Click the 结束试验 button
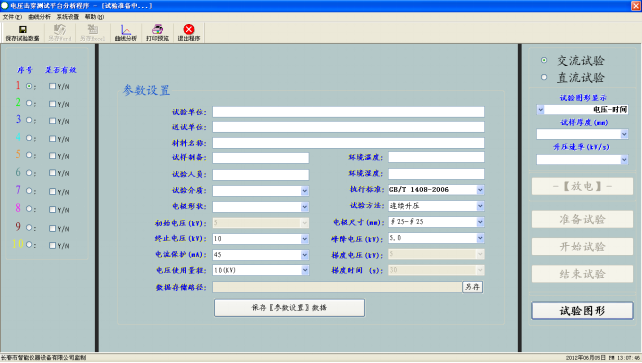This screenshot has width=642, height=363. [582, 274]
